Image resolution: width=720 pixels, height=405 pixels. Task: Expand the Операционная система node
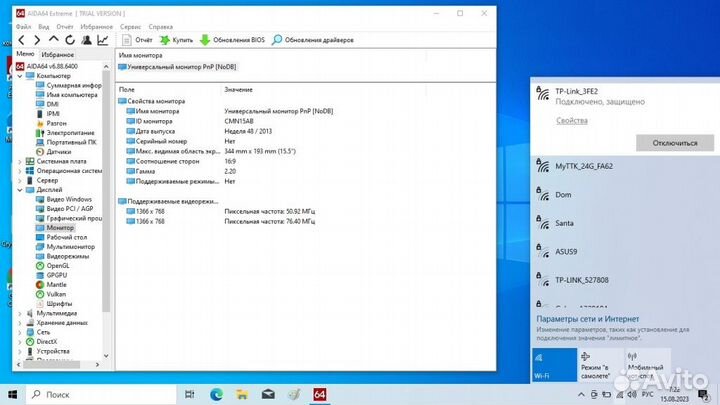pyautogui.click(x=20, y=171)
